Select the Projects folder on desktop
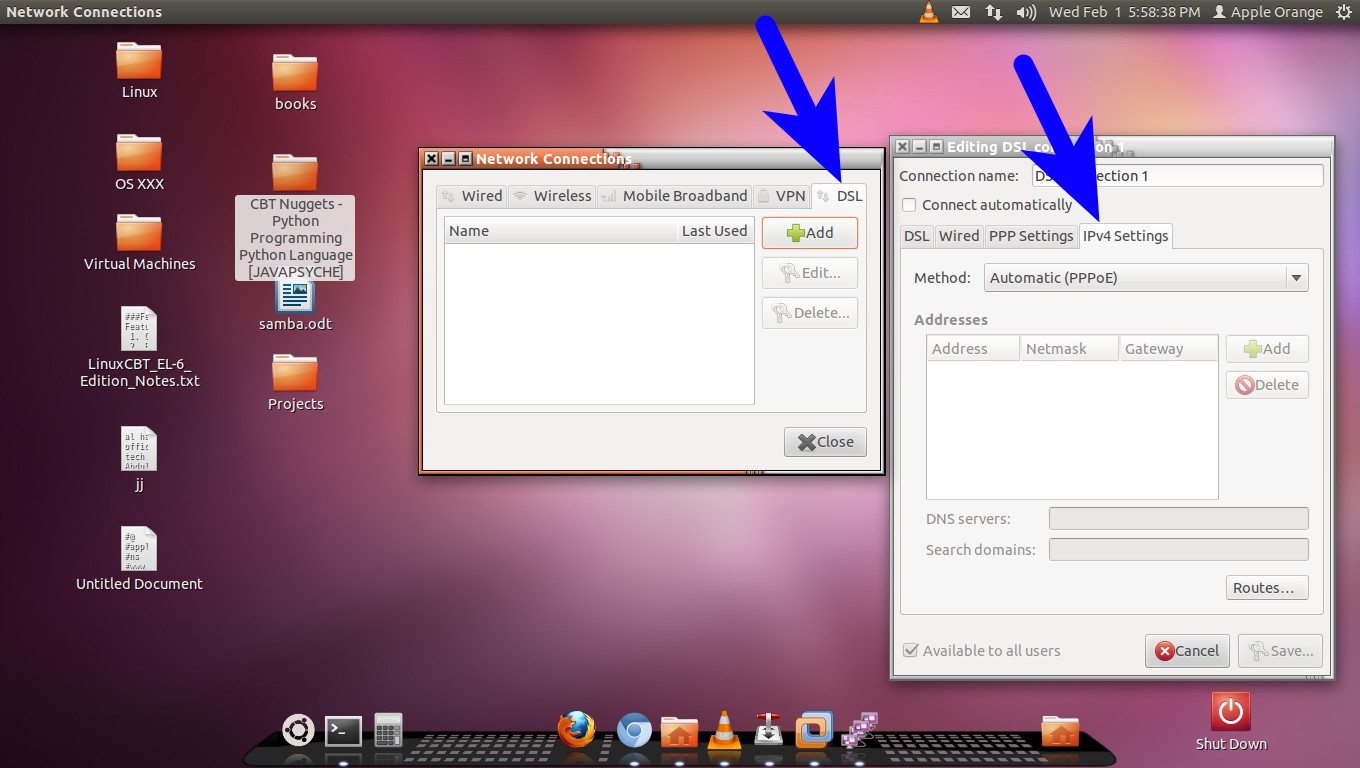Viewport: 1360px width, 768px height. [x=295, y=382]
